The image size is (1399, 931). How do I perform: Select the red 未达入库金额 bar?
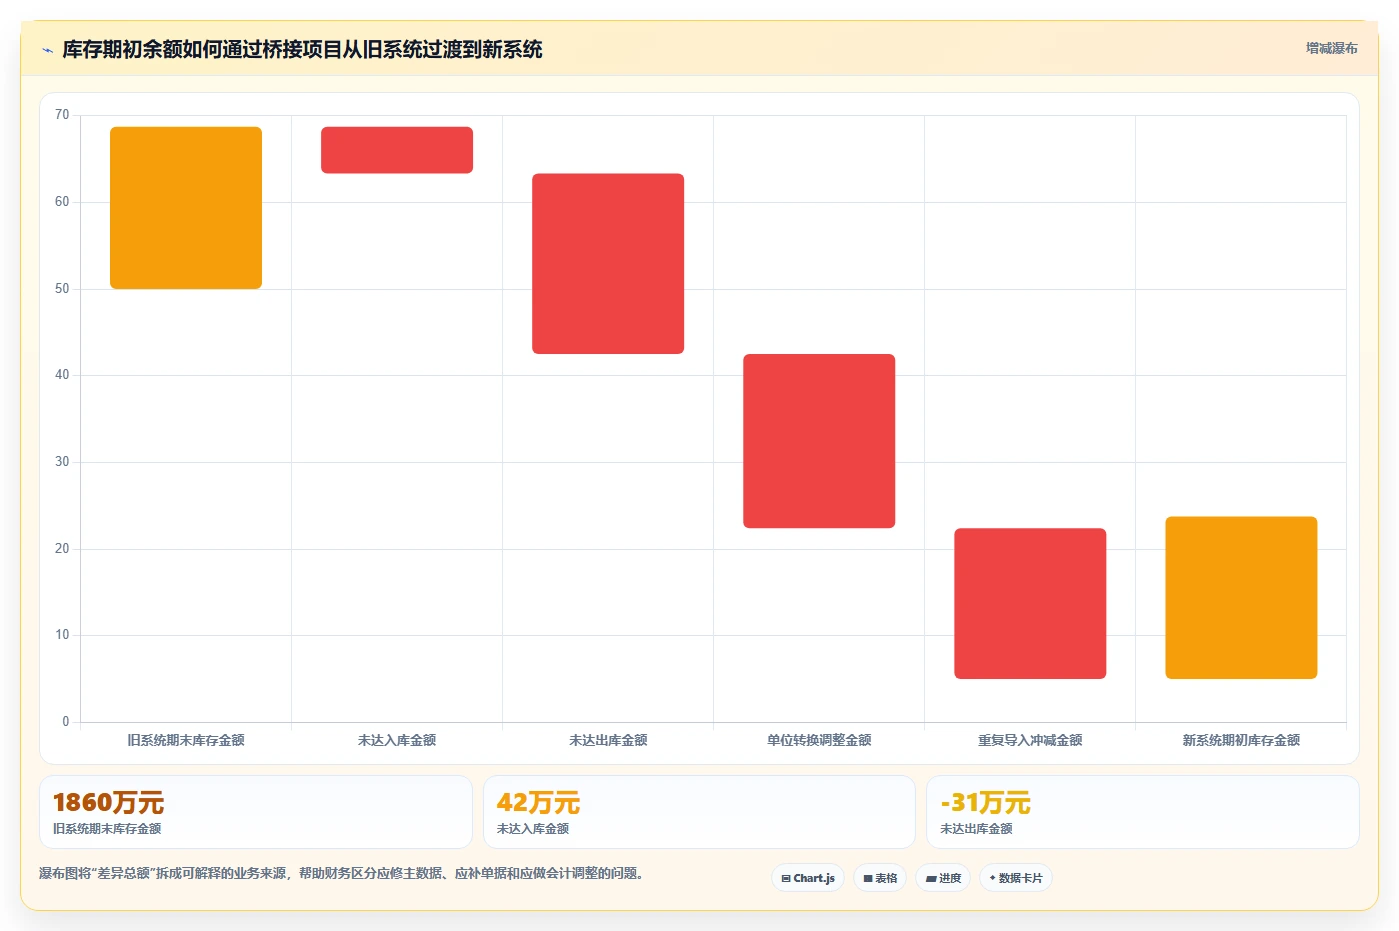point(397,150)
